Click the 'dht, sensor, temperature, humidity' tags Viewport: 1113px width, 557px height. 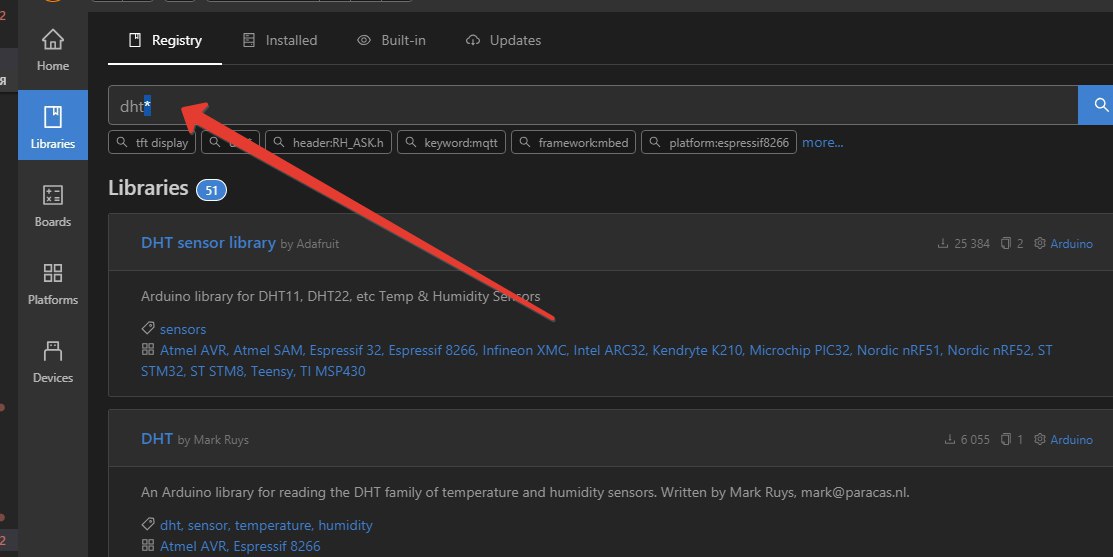(x=266, y=525)
